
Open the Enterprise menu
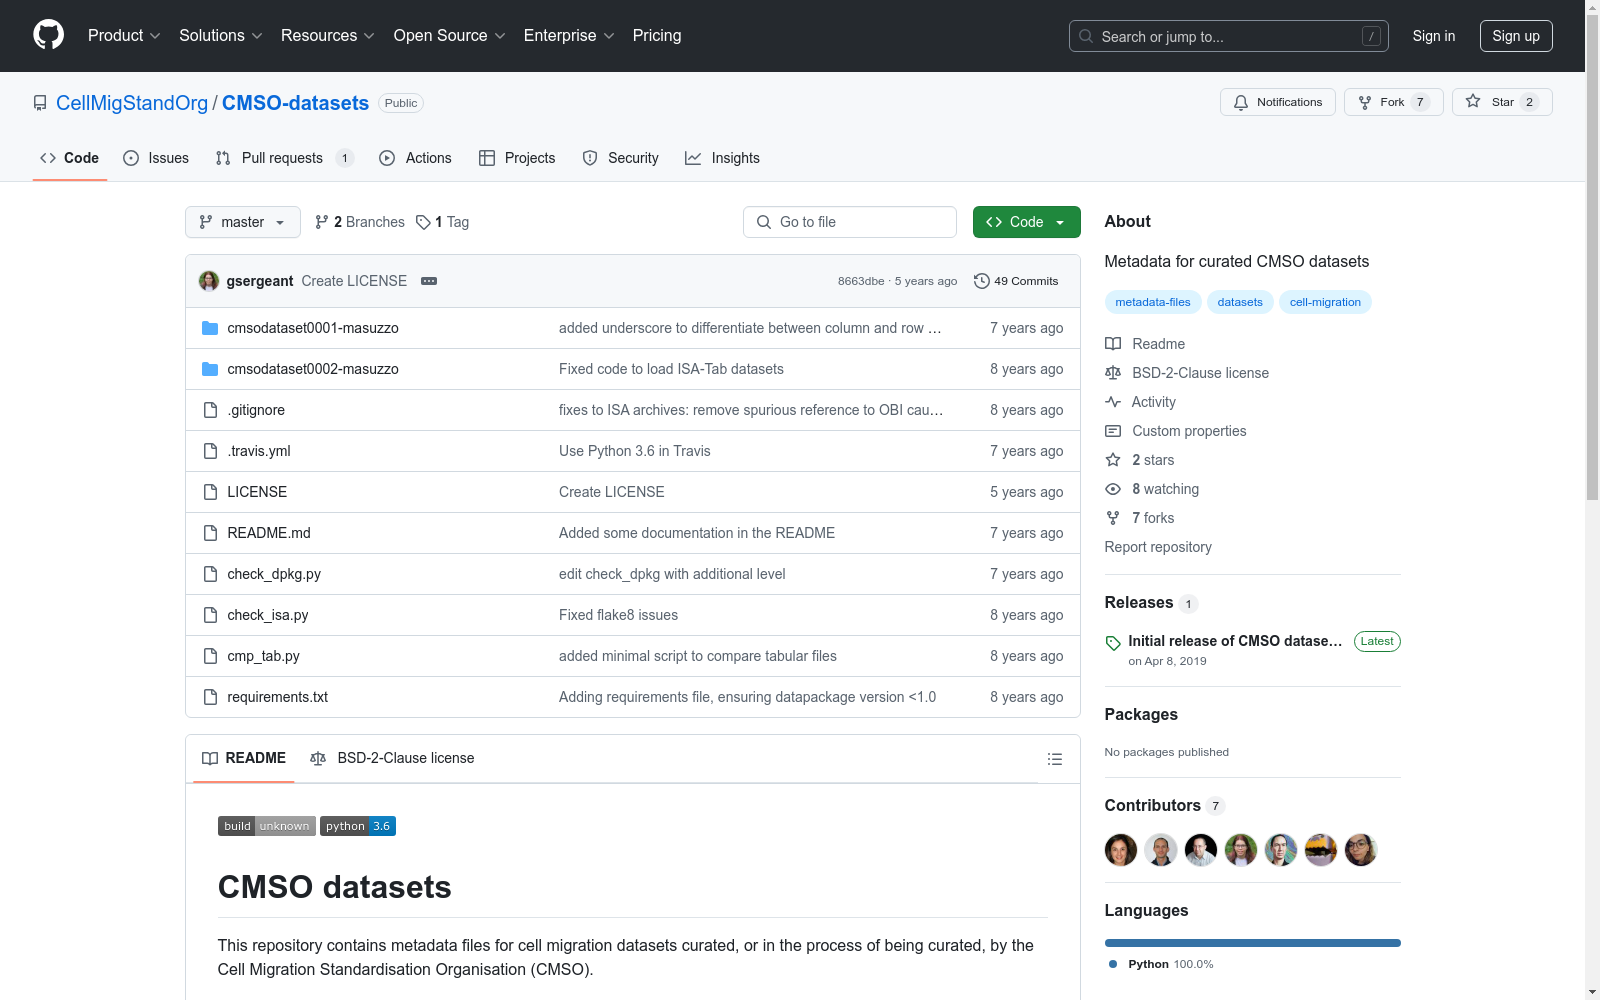click(x=569, y=35)
